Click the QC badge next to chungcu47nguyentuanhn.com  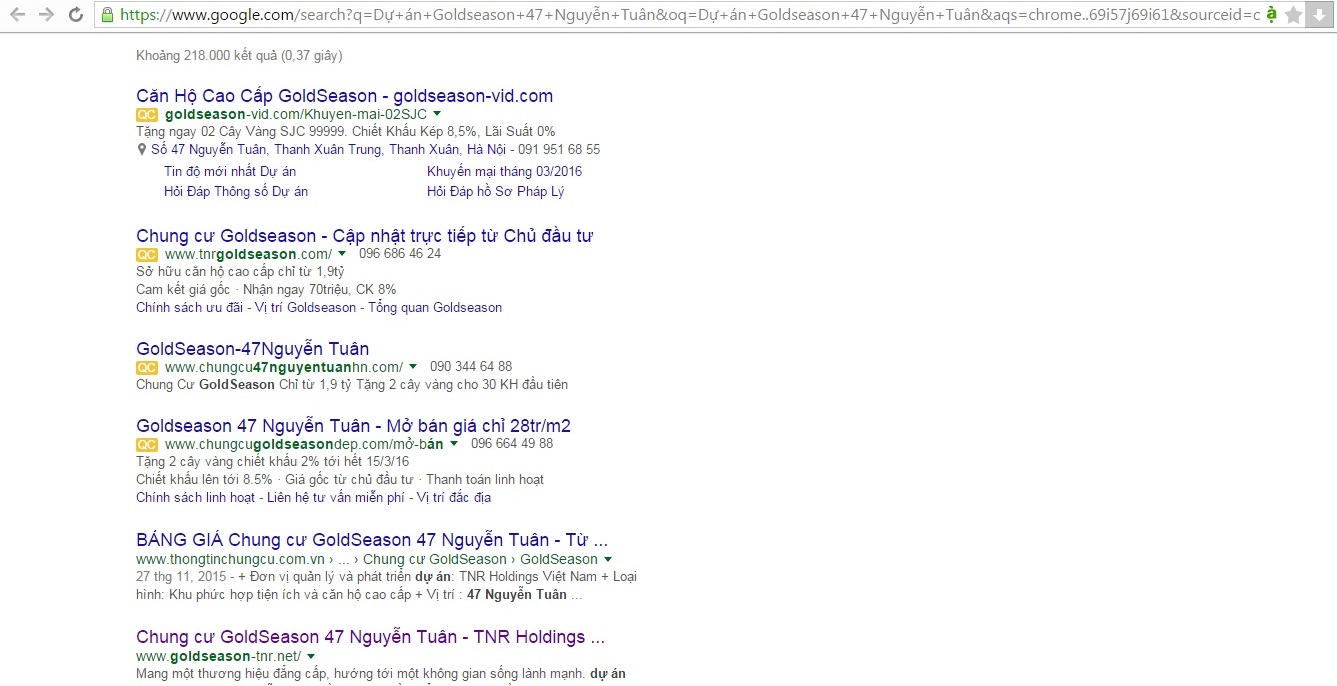(x=147, y=368)
